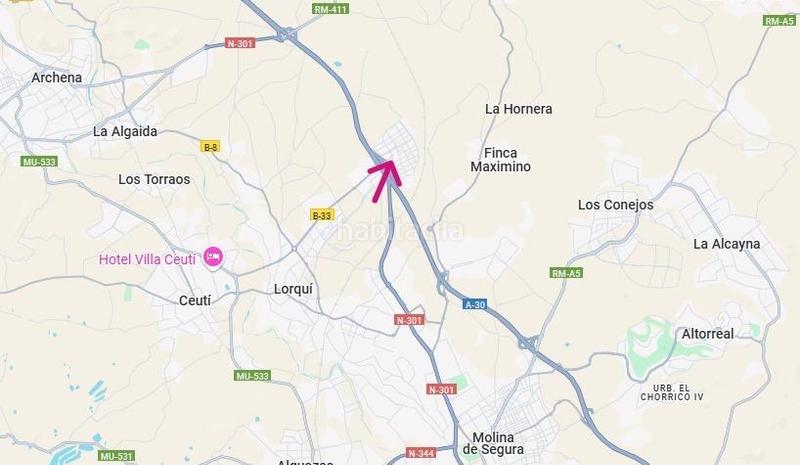Click the green RM-A5 shield near Los Conejos
800x465 pixels.
click(567, 273)
